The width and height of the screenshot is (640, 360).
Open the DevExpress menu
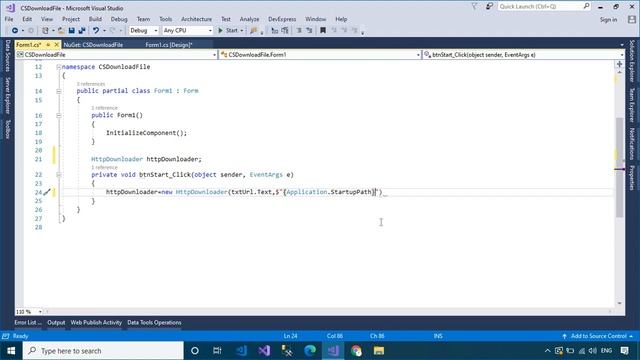tap(282, 19)
